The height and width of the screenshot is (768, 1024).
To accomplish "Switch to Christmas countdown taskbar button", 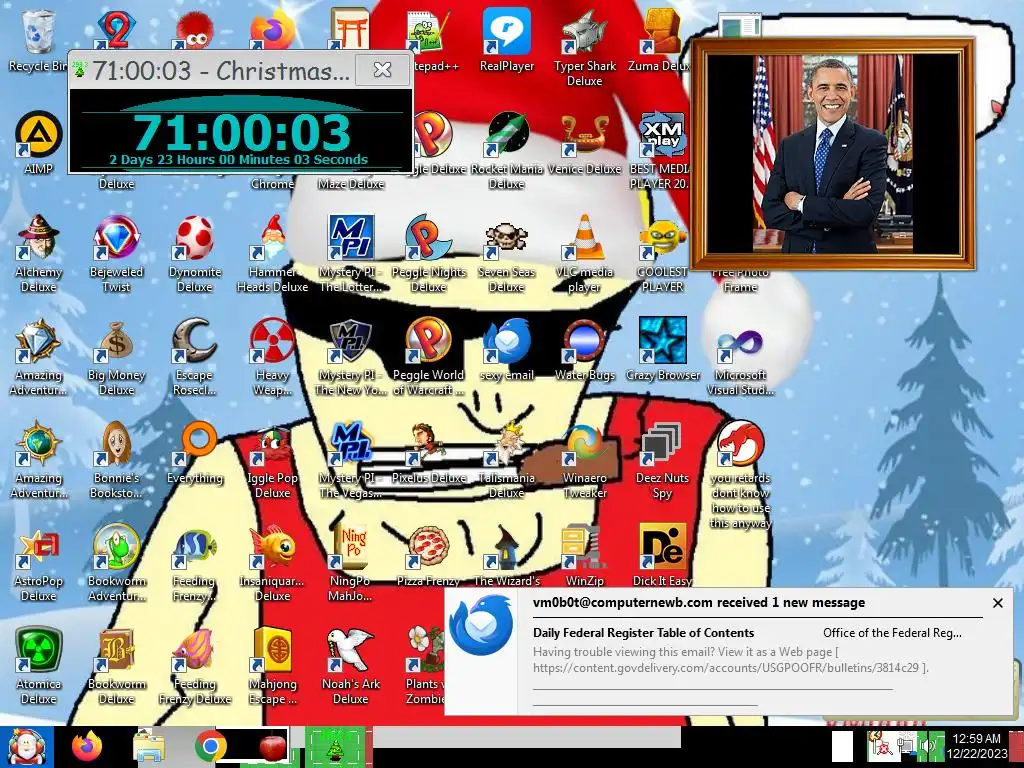I will point(334,747).
